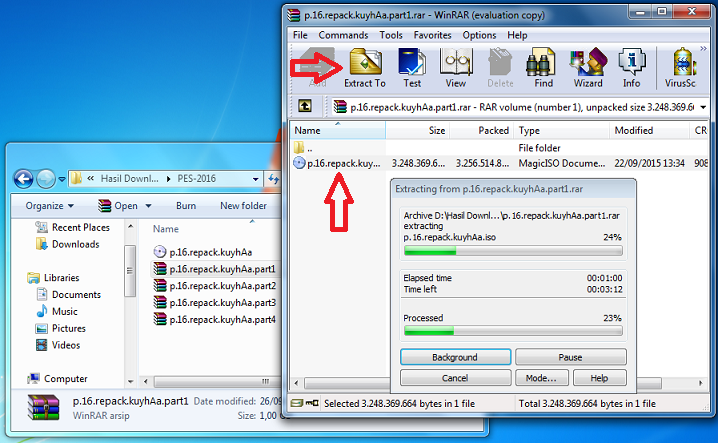Viewport: 718px width, 443px height.
Task: Select Pictures library
Action: pyautogui.click(x=61, y=328)
